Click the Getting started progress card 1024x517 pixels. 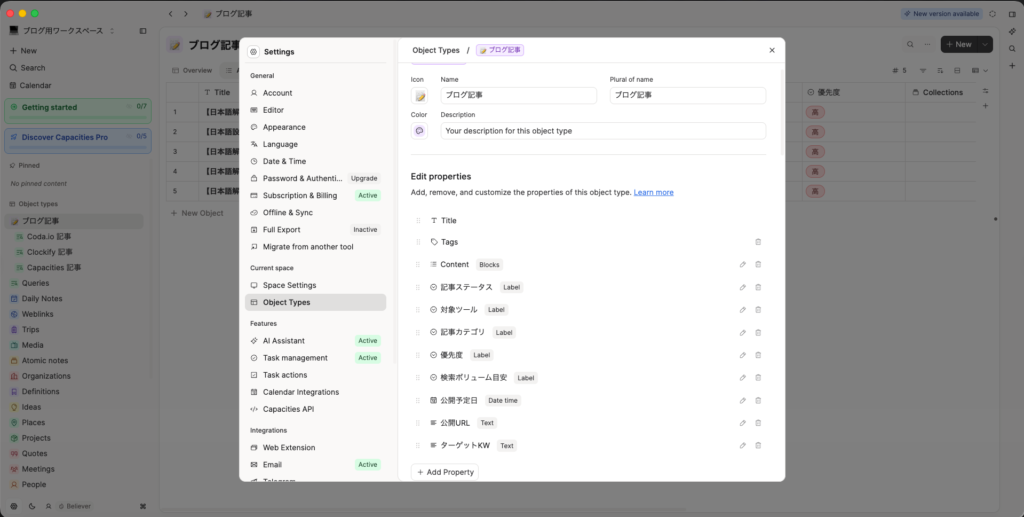tap(78, 110)
